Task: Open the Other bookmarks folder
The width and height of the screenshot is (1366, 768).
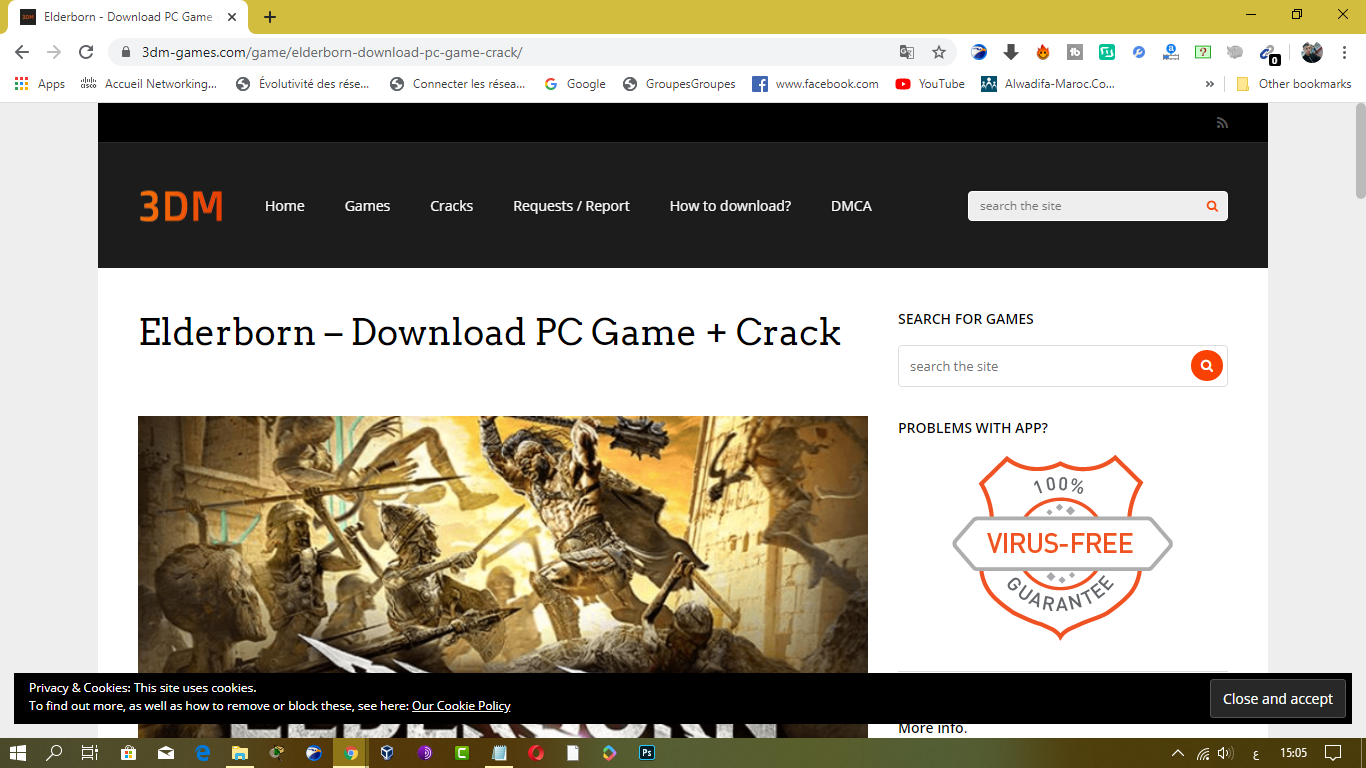Action: pyautogui.click(x=1294, y=84)
